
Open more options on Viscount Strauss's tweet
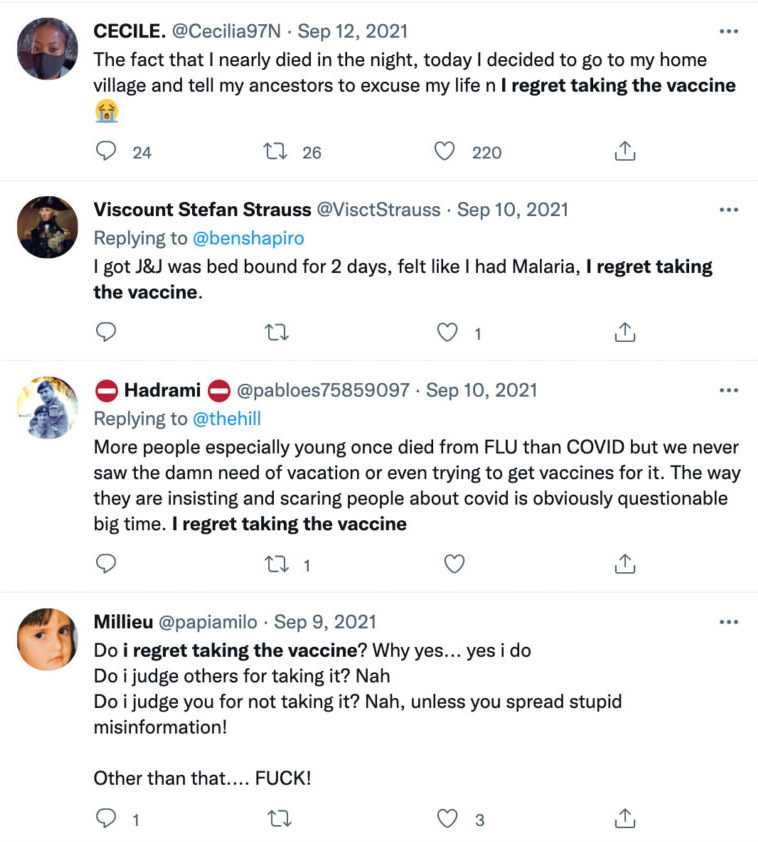coord(729,210)
